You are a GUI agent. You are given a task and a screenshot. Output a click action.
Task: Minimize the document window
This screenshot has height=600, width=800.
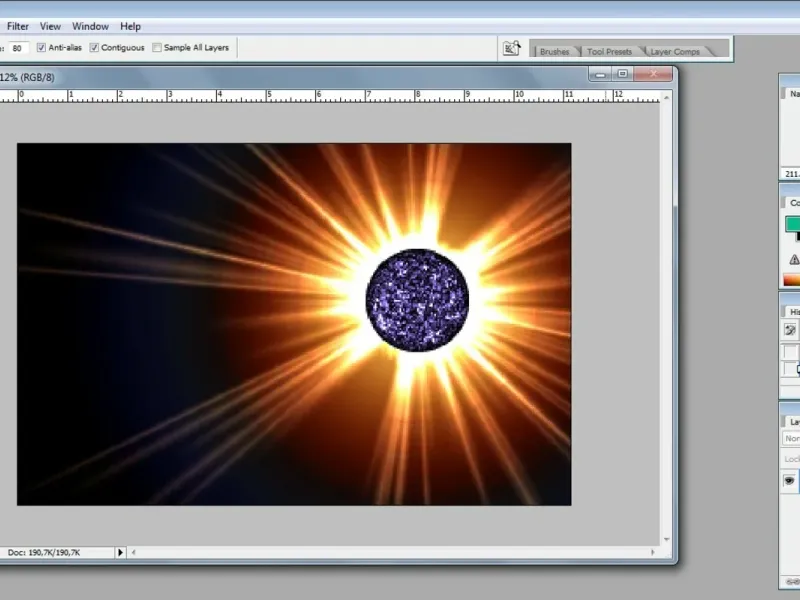pos(601,74)
